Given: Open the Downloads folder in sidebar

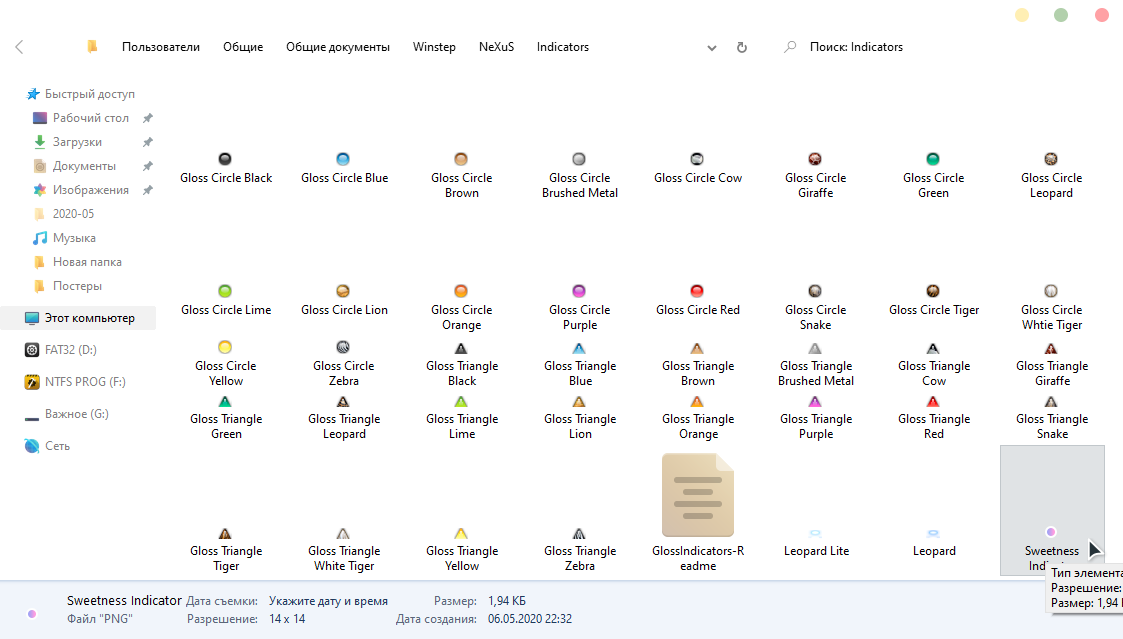Looking at the screenshot, I should tap(77, 142).
